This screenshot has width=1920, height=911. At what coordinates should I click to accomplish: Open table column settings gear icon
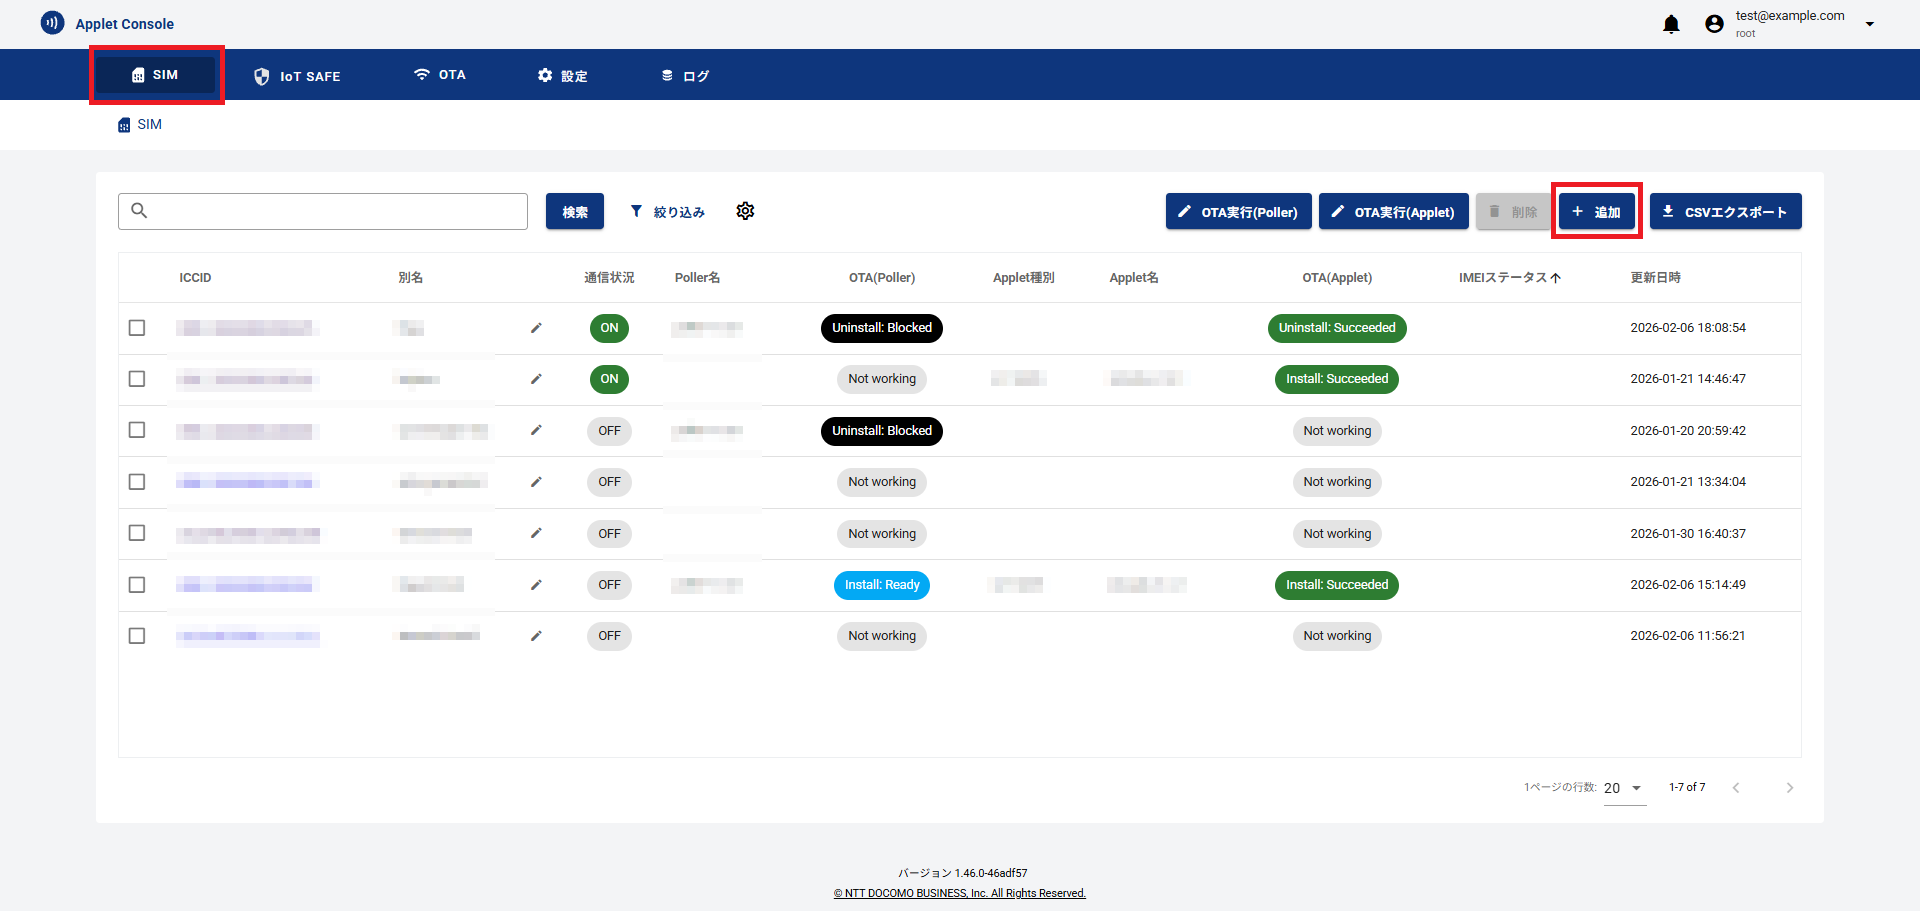click(745, 211)
